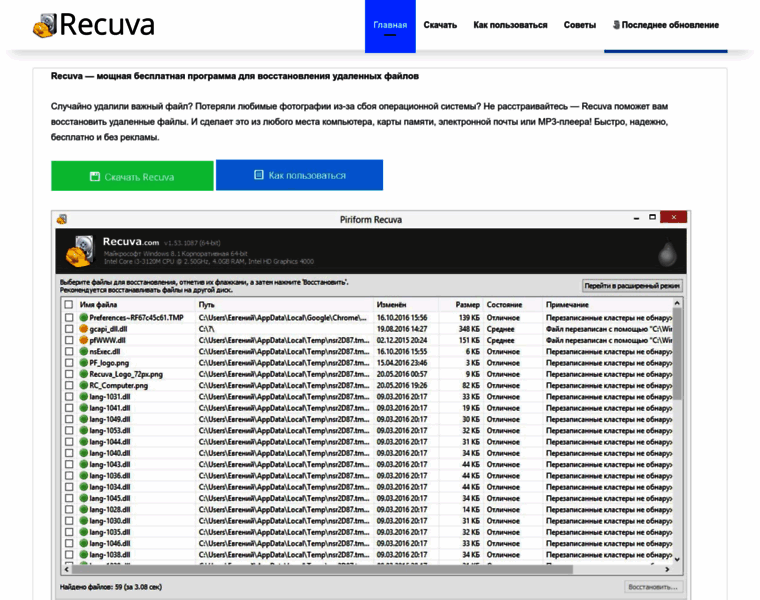This screenshot has width=760, height=600.
Task: Click Перейти в расширенный режим button
Action: point(632,285)
